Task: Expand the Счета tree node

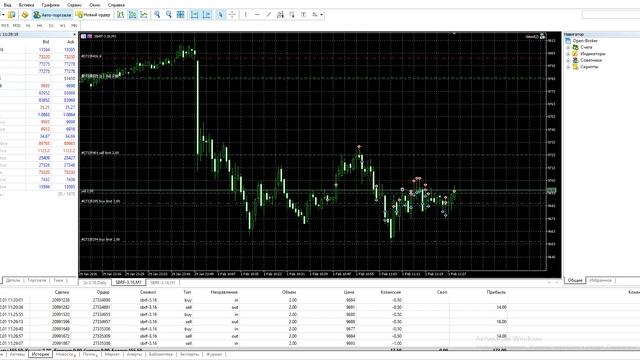Action: (568, 47)
